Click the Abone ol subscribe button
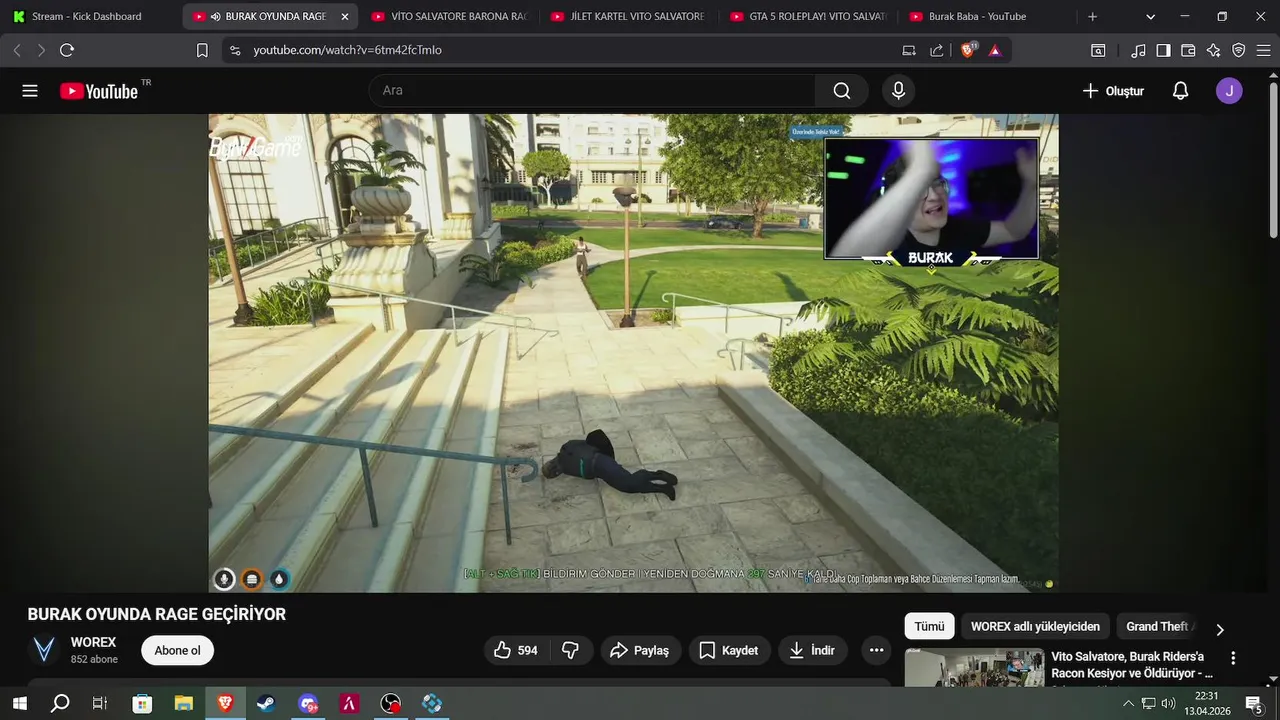 point(177,650)
